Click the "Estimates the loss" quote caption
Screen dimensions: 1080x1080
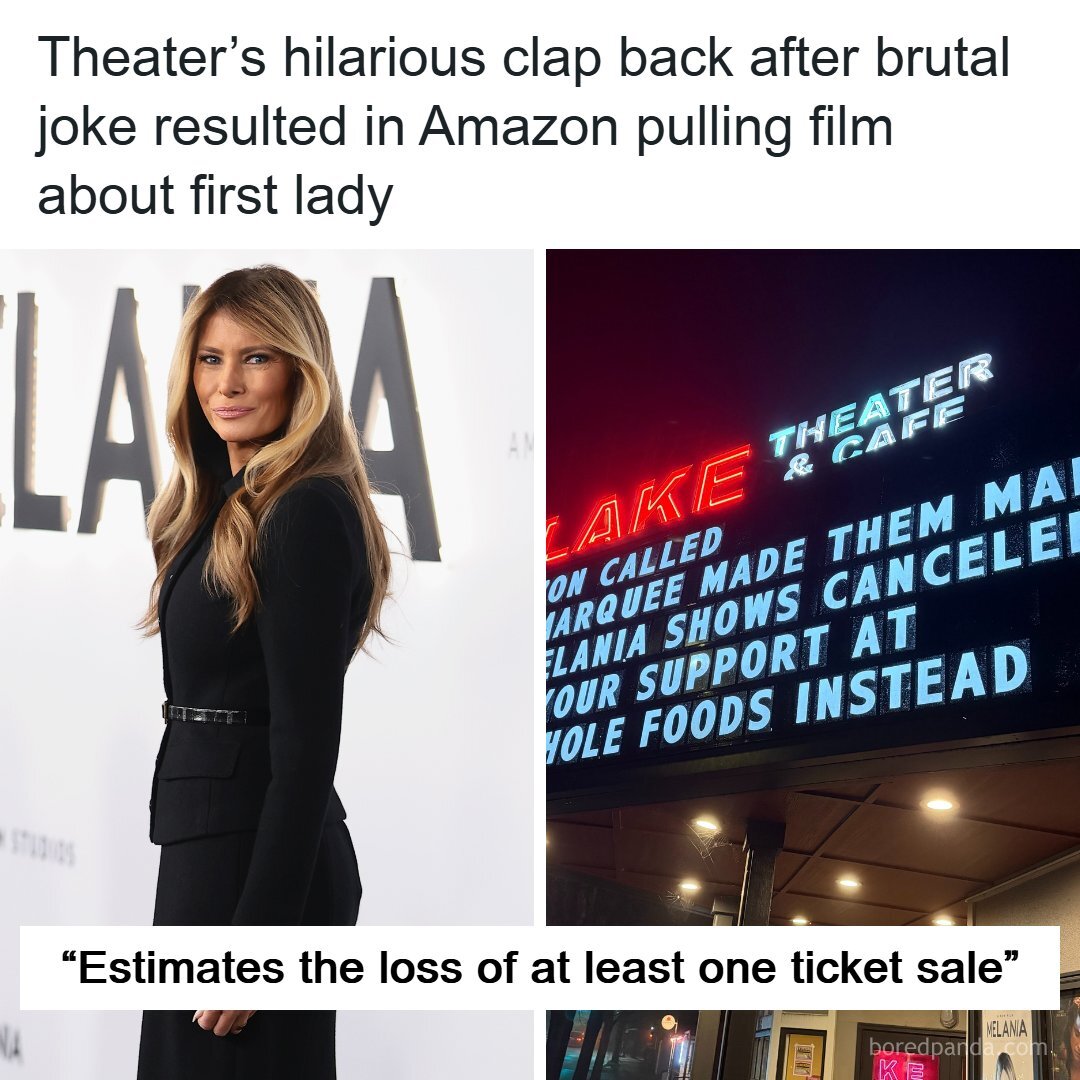click(539, 967)
